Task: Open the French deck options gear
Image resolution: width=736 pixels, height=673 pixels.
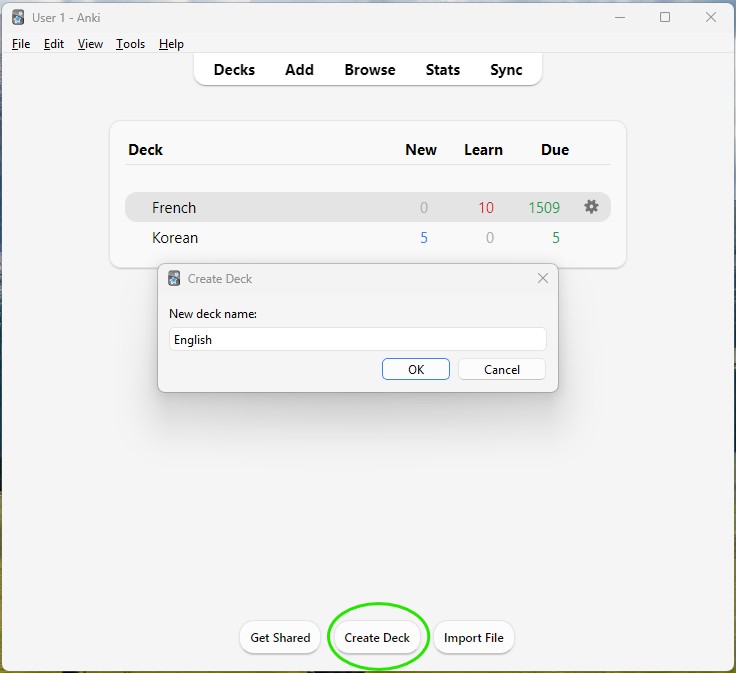Action: [591, 206]
